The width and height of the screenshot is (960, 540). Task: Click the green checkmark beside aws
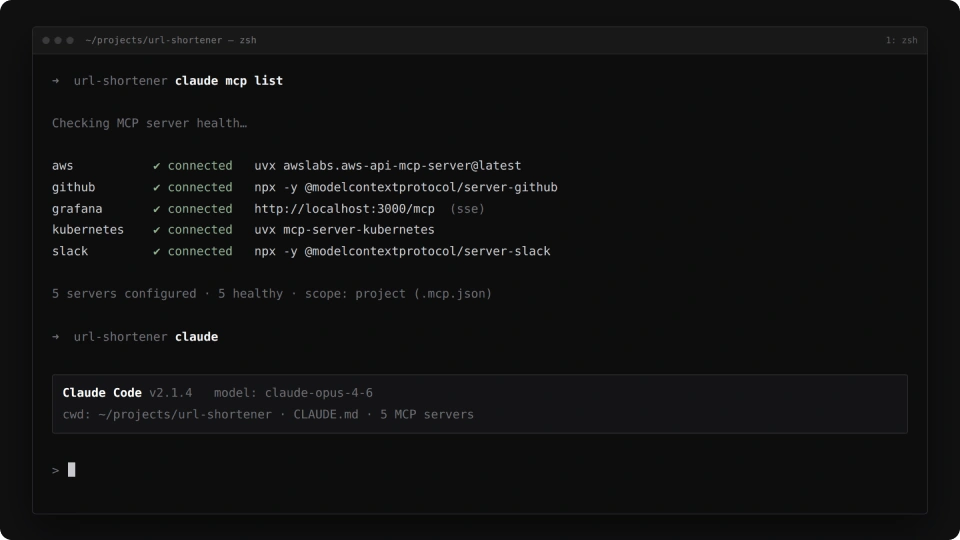tap(157, 166)
